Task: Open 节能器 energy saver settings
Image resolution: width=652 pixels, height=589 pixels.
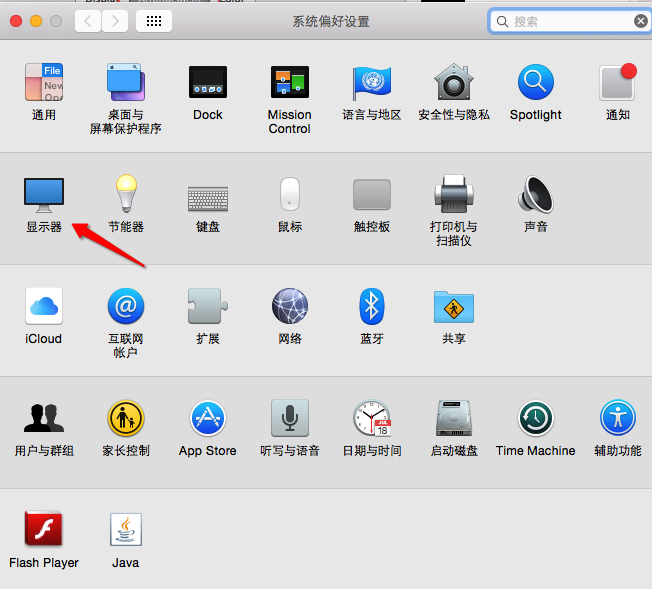Action: click(126, 195)
